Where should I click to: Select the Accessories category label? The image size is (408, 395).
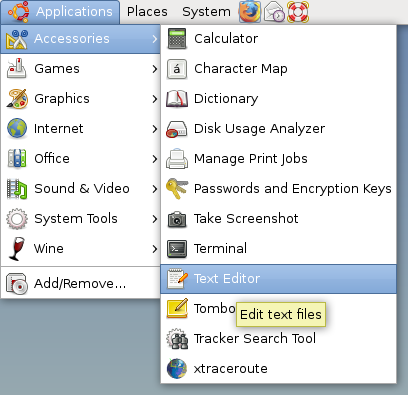72,39
